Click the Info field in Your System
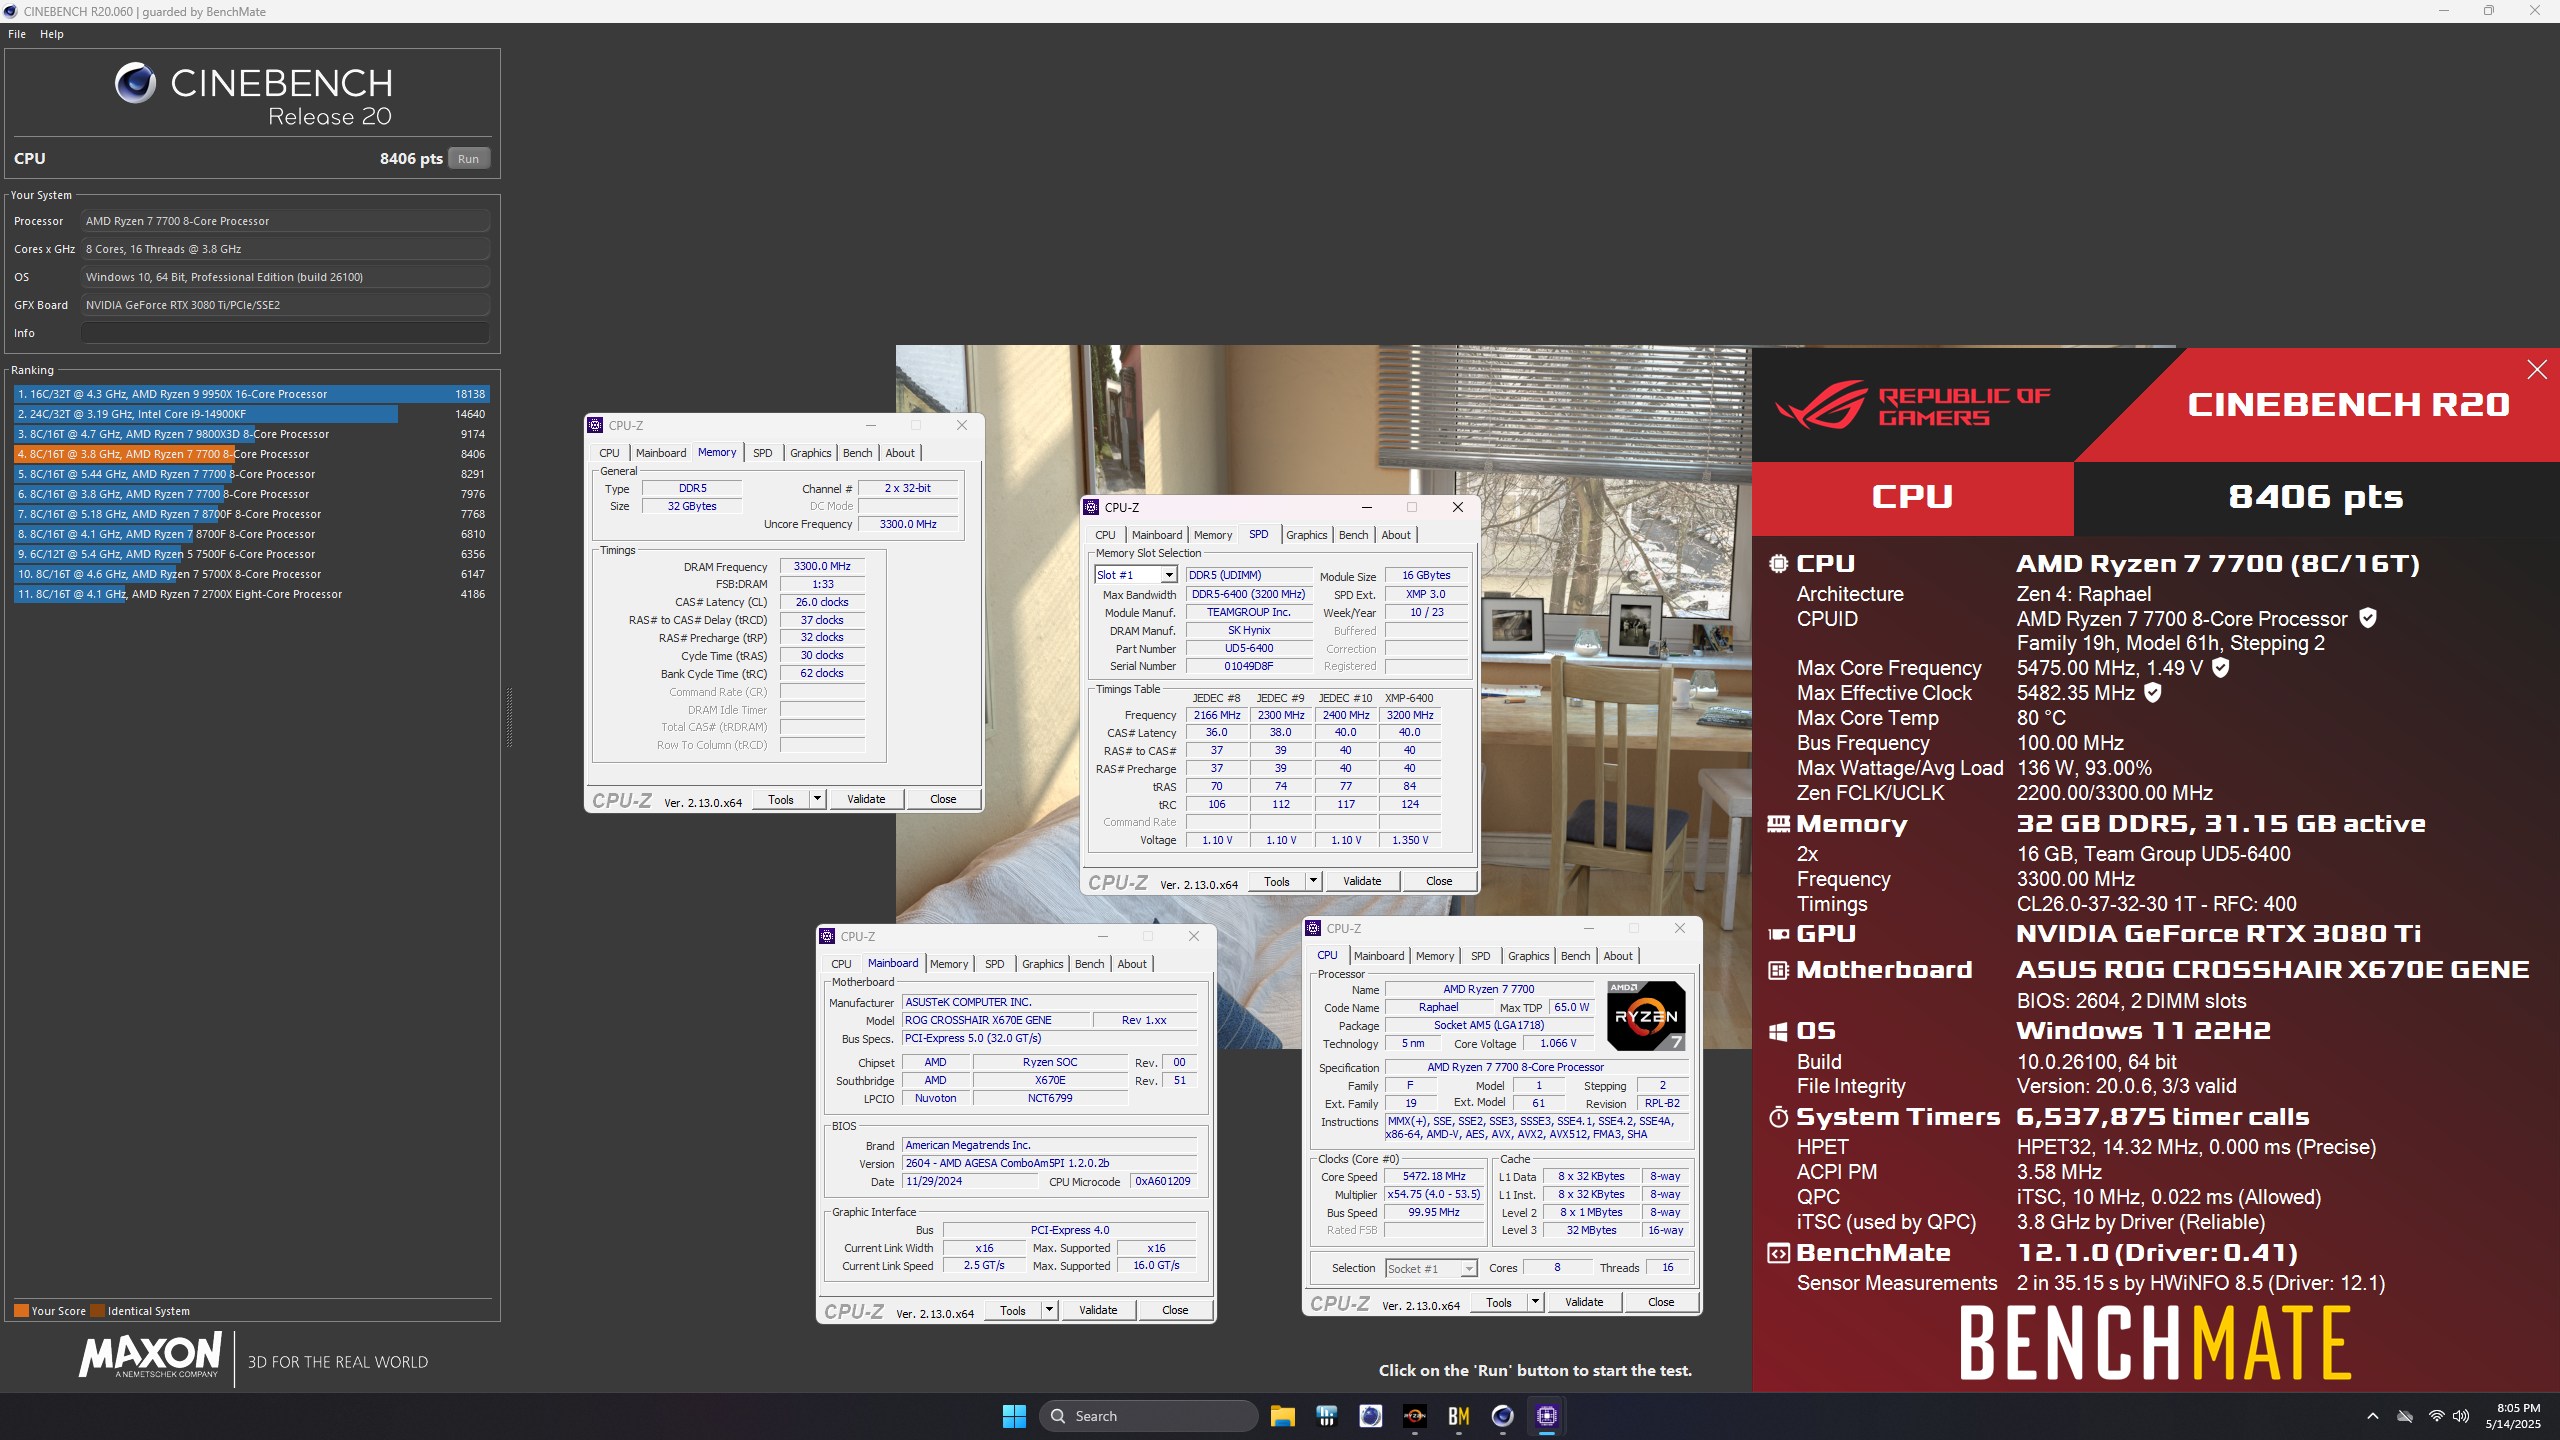 [285, 333]
